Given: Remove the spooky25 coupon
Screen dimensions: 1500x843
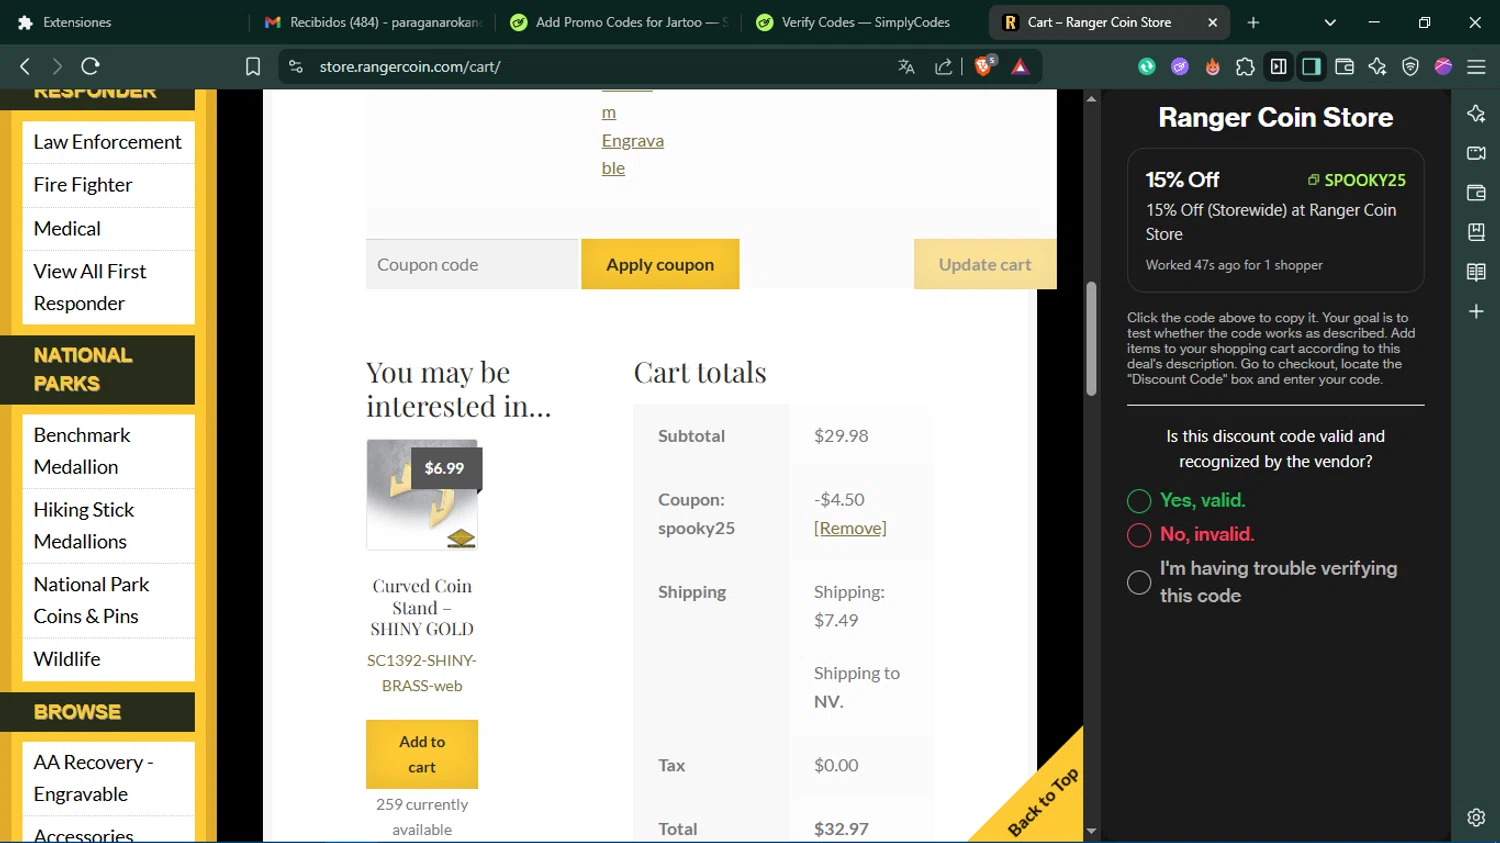Looking at the screenshot, I should (850, 528).
